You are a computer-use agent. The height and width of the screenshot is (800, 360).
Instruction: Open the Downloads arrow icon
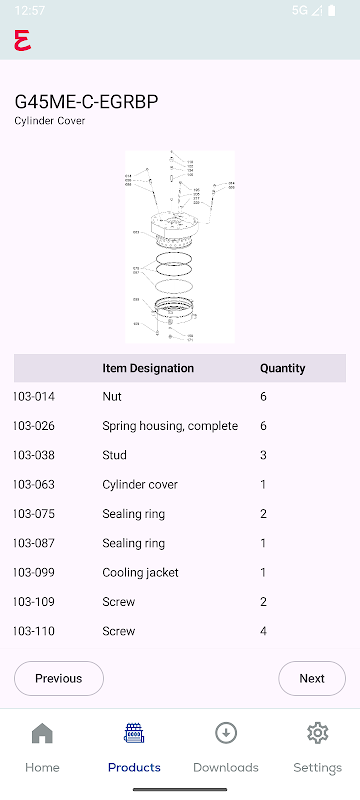click(225, 734)
